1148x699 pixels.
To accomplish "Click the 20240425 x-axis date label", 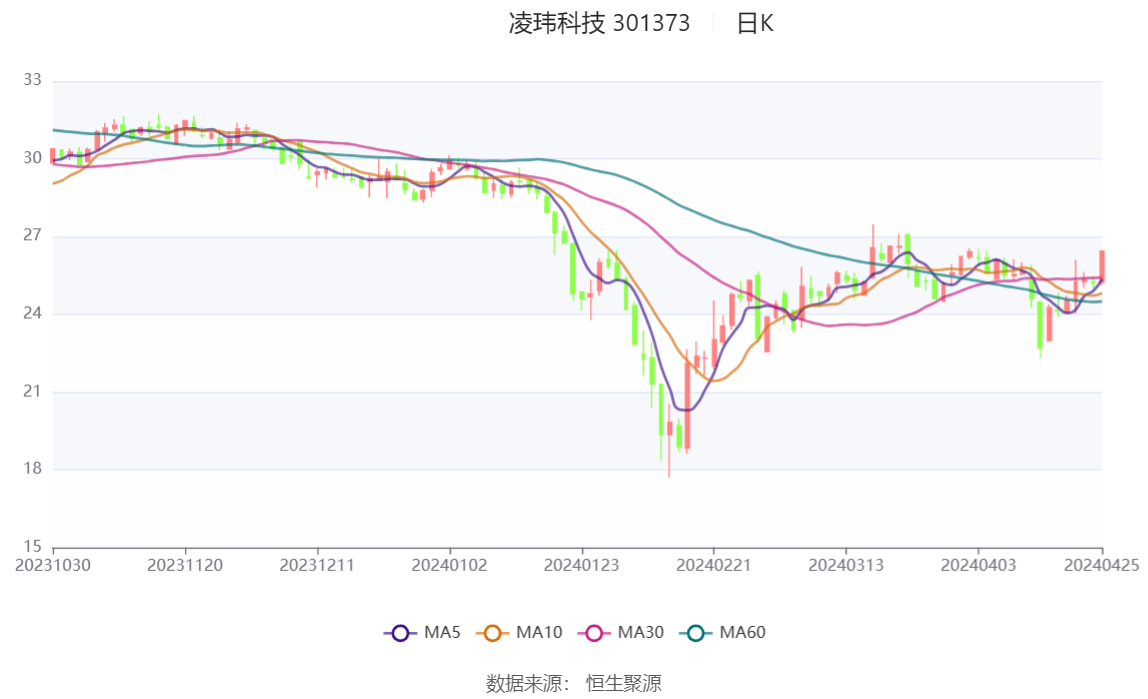I will click(x=1101, y=566).
